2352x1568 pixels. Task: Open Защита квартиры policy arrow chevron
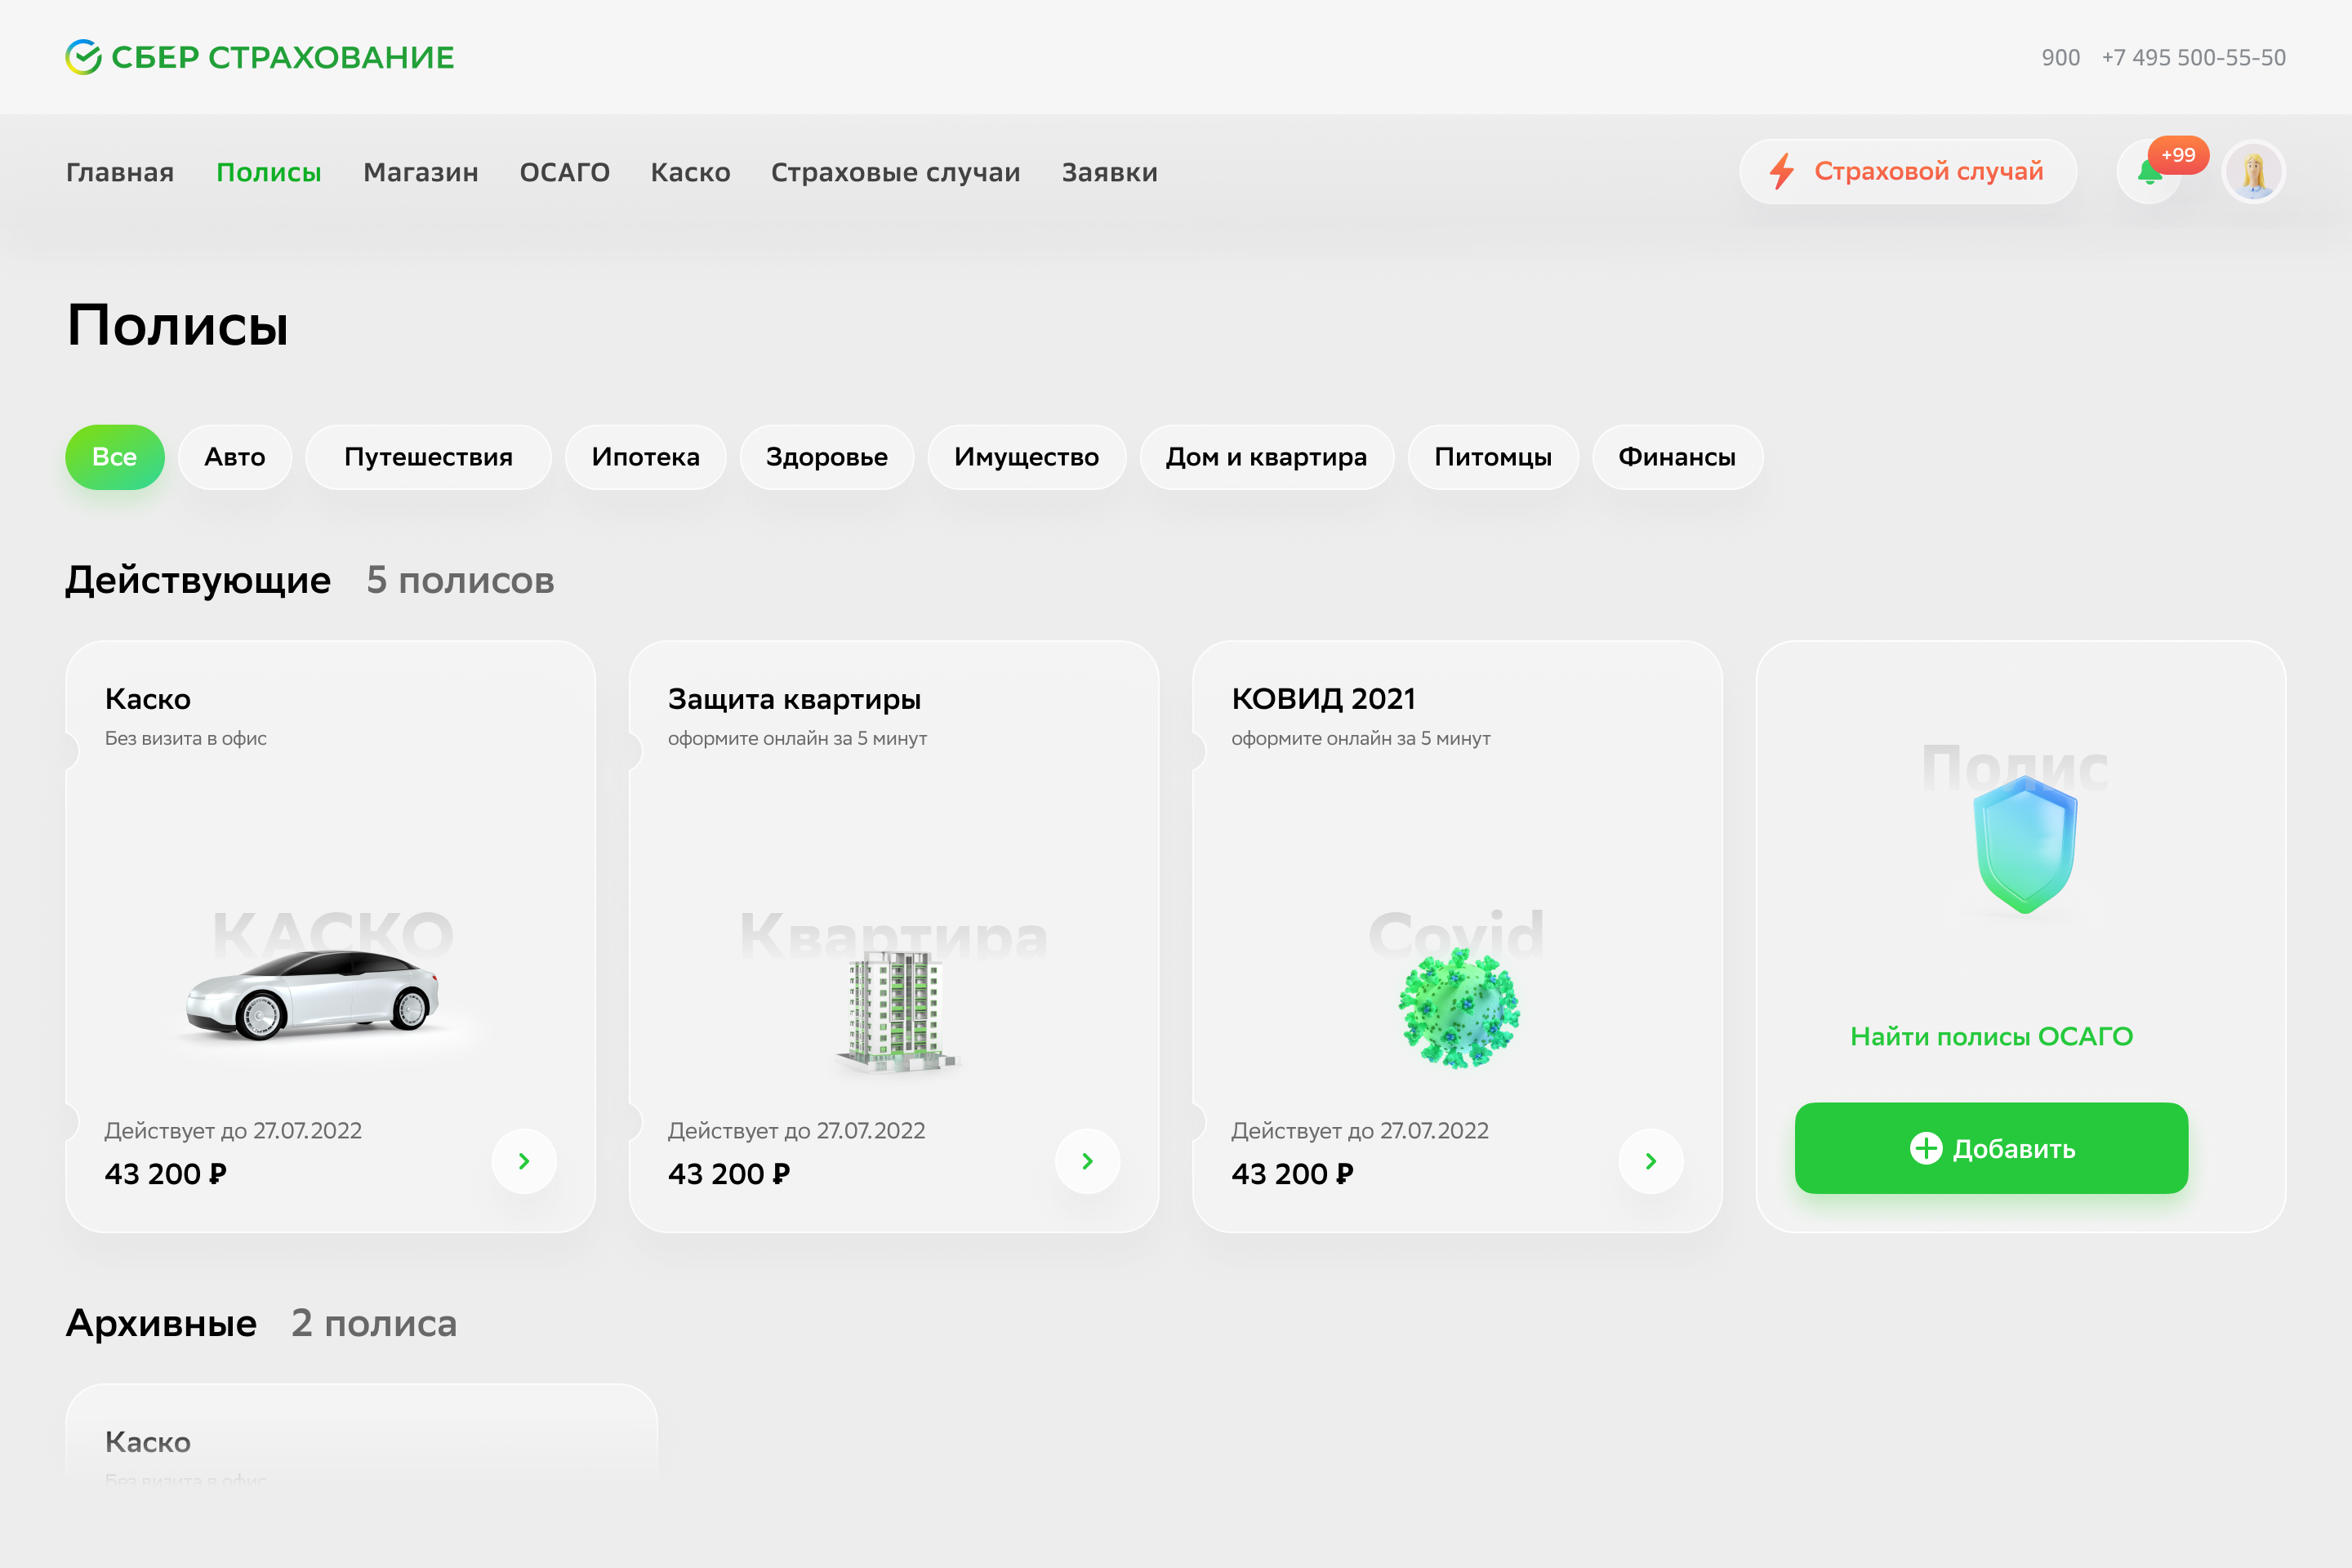(1087, 1161)
